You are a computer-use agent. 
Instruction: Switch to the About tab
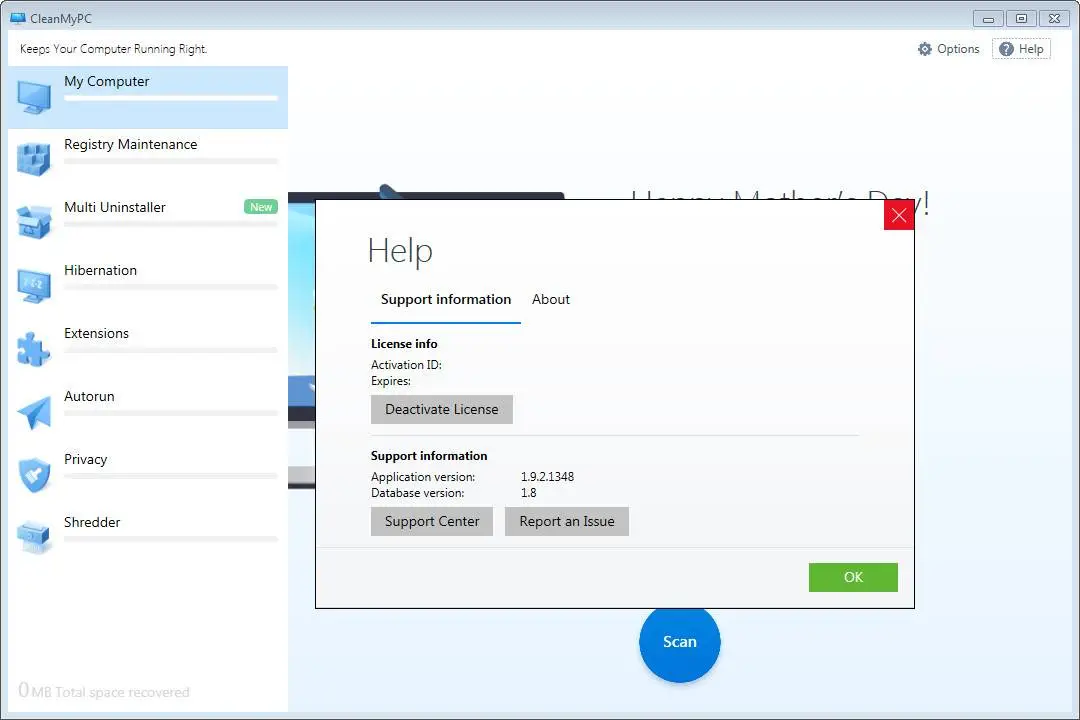(550, 300)
